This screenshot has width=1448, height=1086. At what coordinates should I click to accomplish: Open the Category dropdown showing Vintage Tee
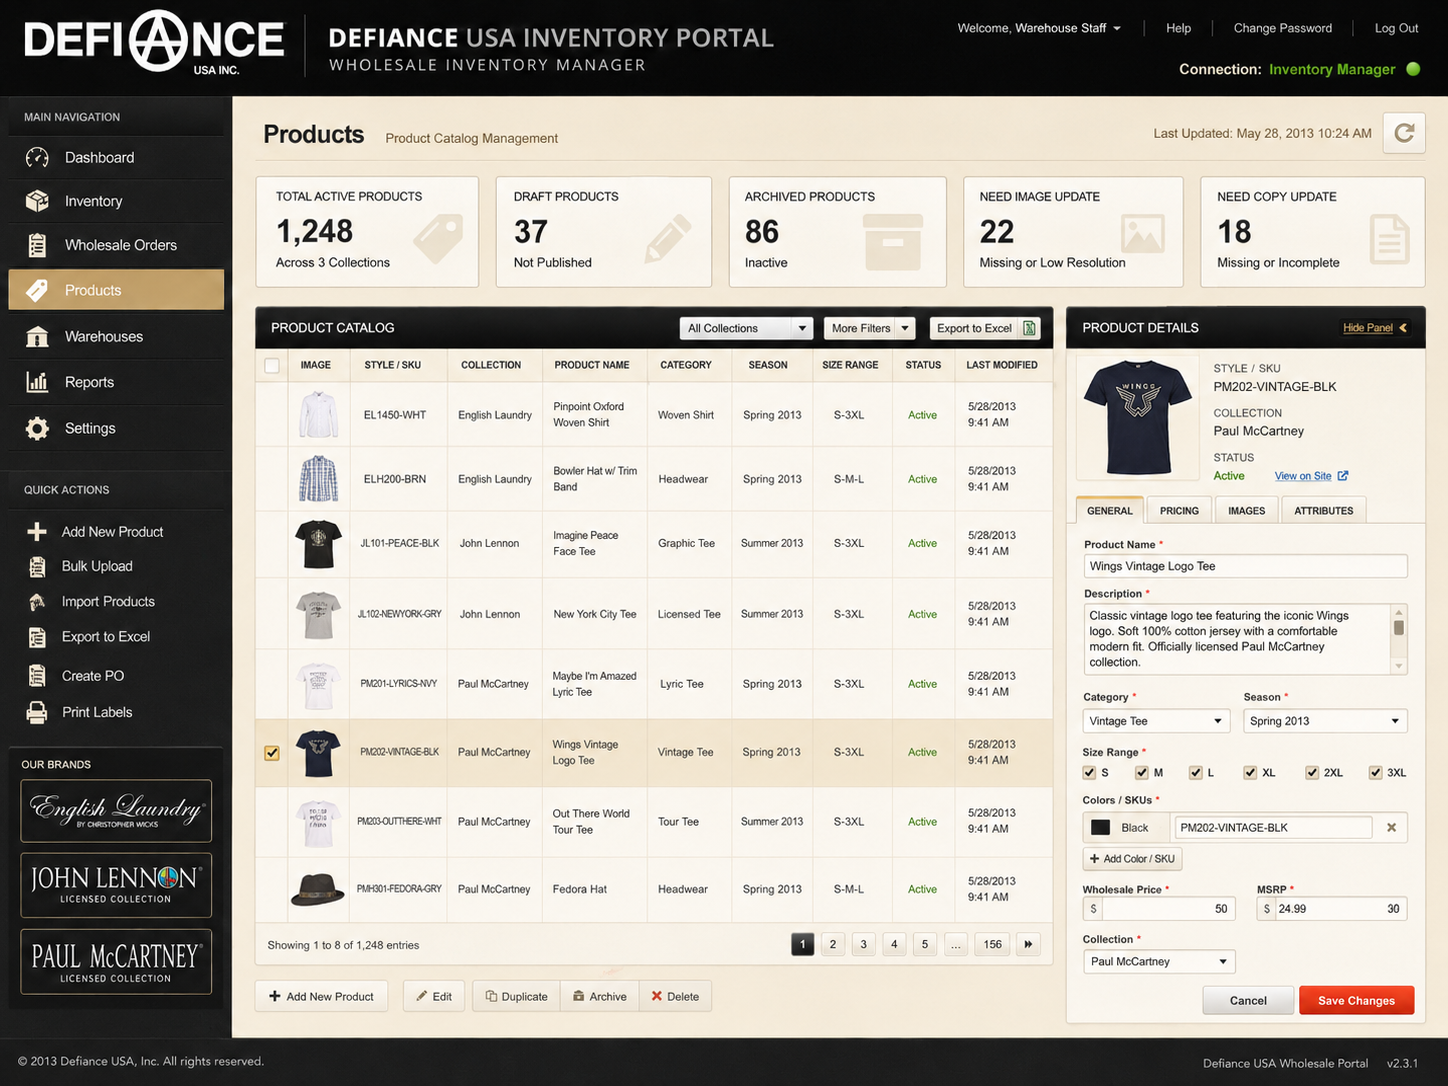(1156, 721)
